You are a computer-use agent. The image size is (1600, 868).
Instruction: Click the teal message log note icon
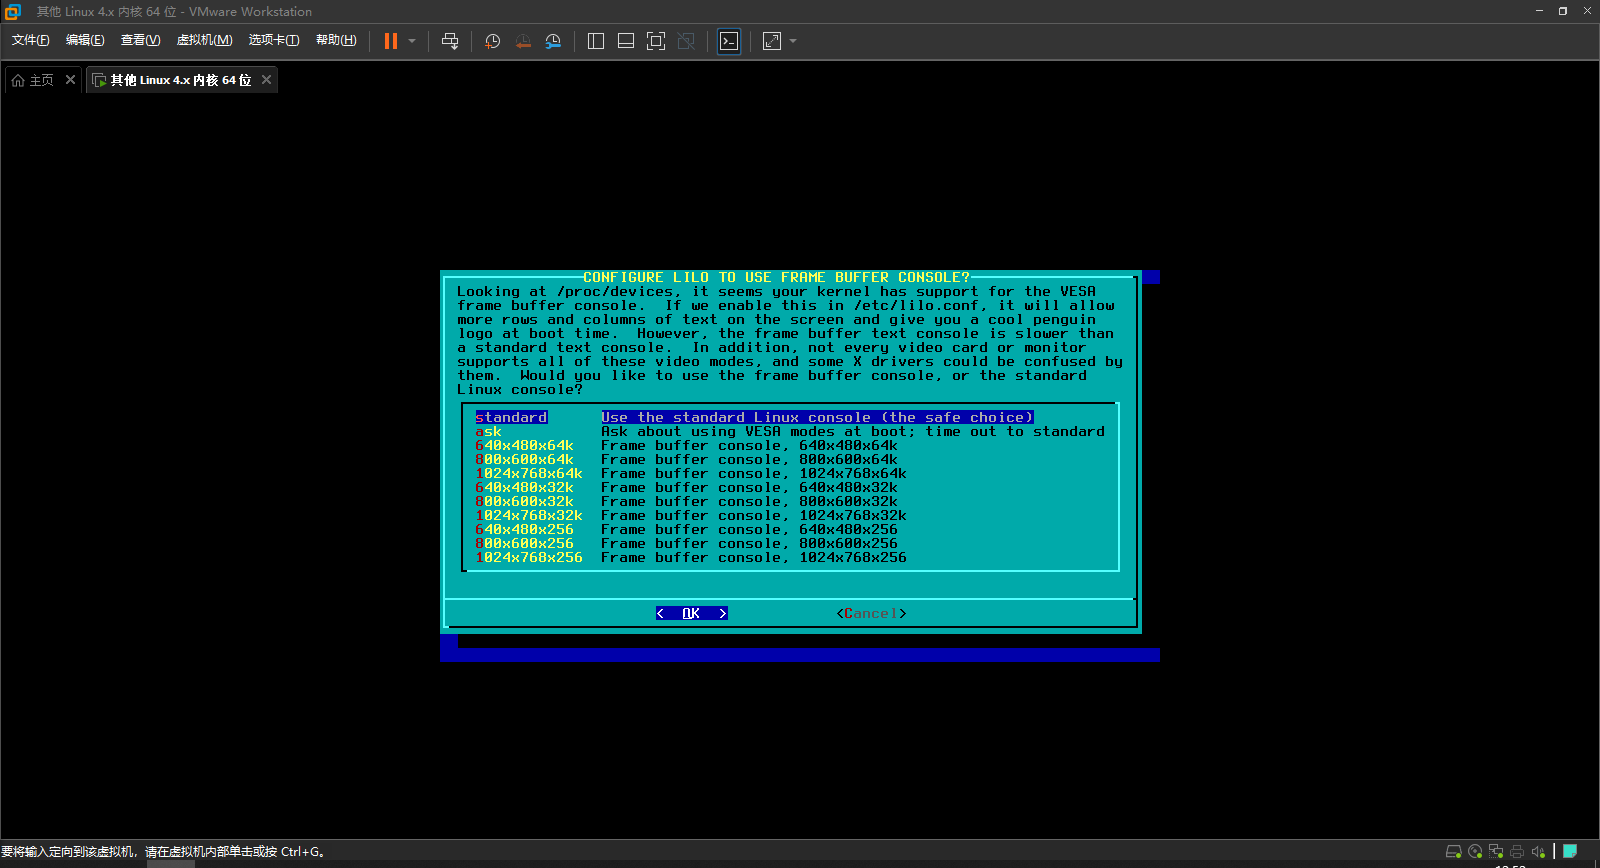click(x=1570, y=852)
